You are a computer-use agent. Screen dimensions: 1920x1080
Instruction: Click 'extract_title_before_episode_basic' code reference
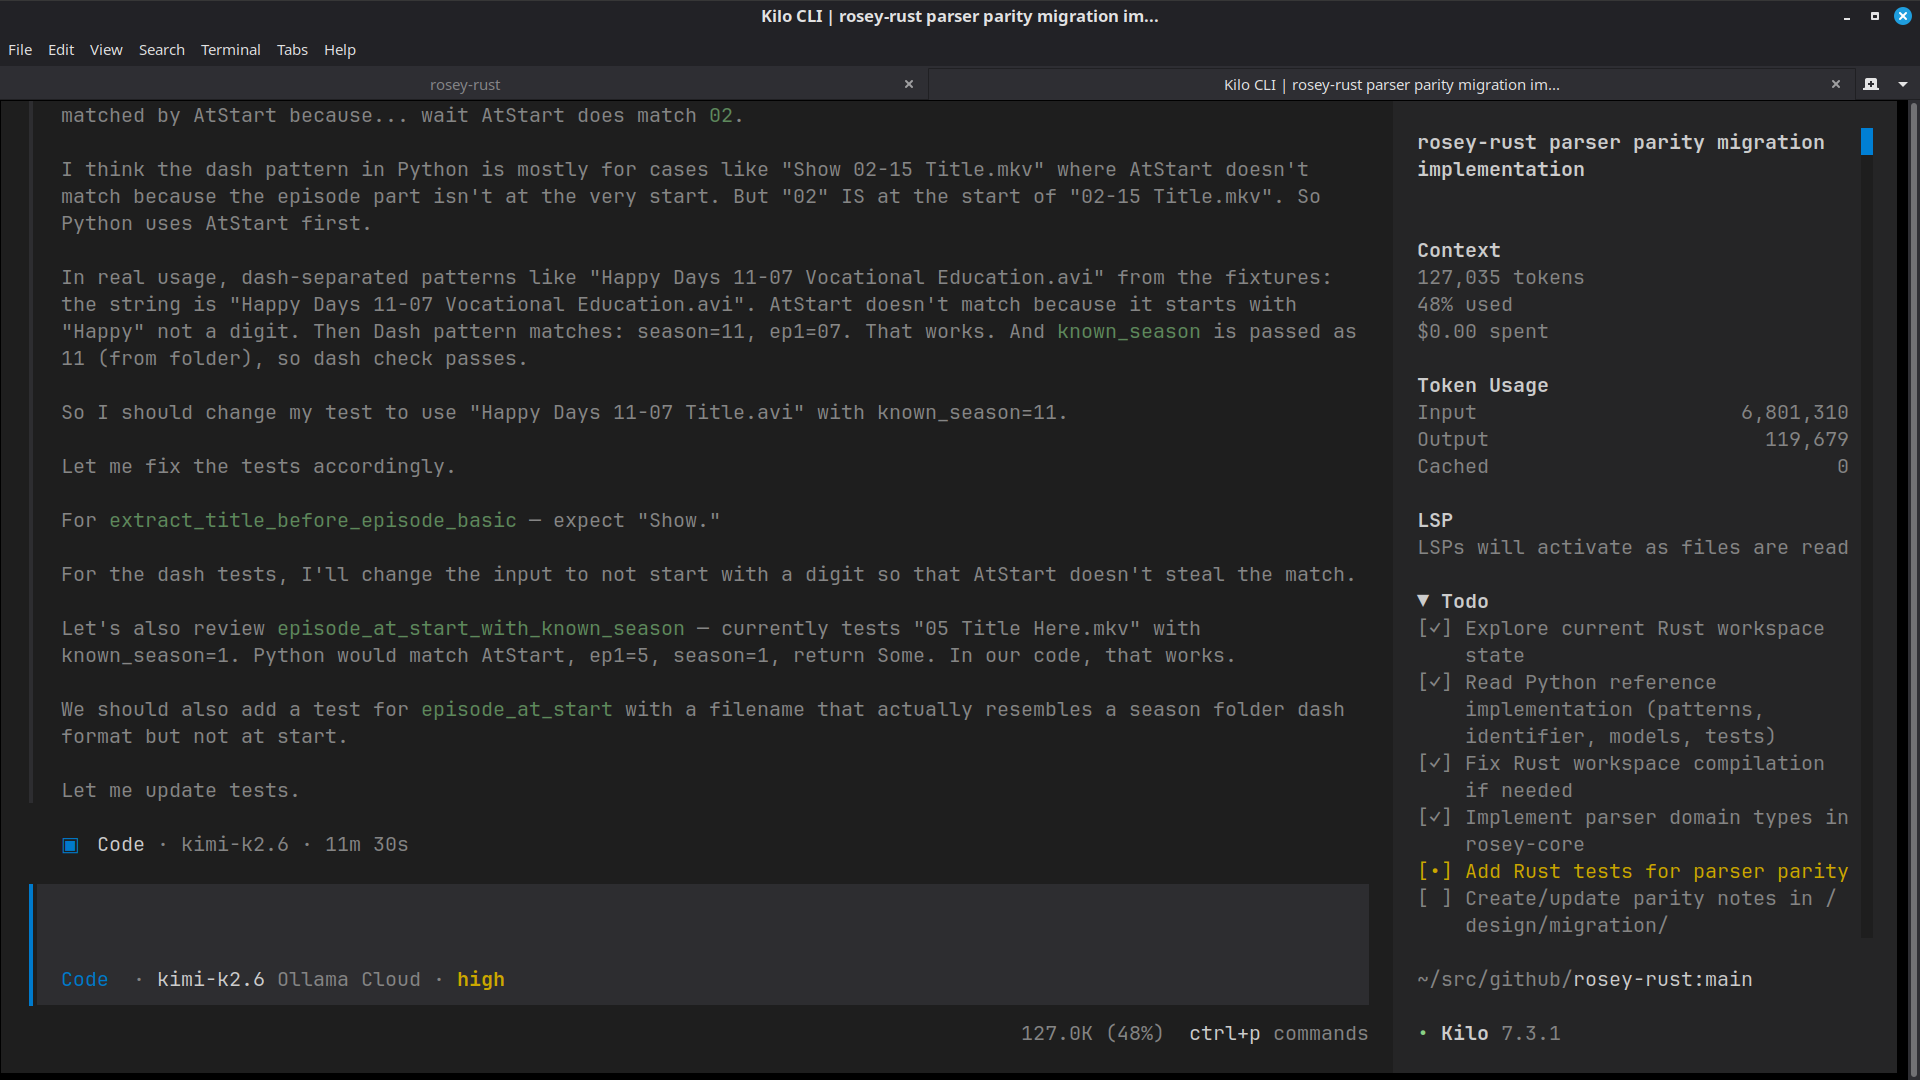313,521
